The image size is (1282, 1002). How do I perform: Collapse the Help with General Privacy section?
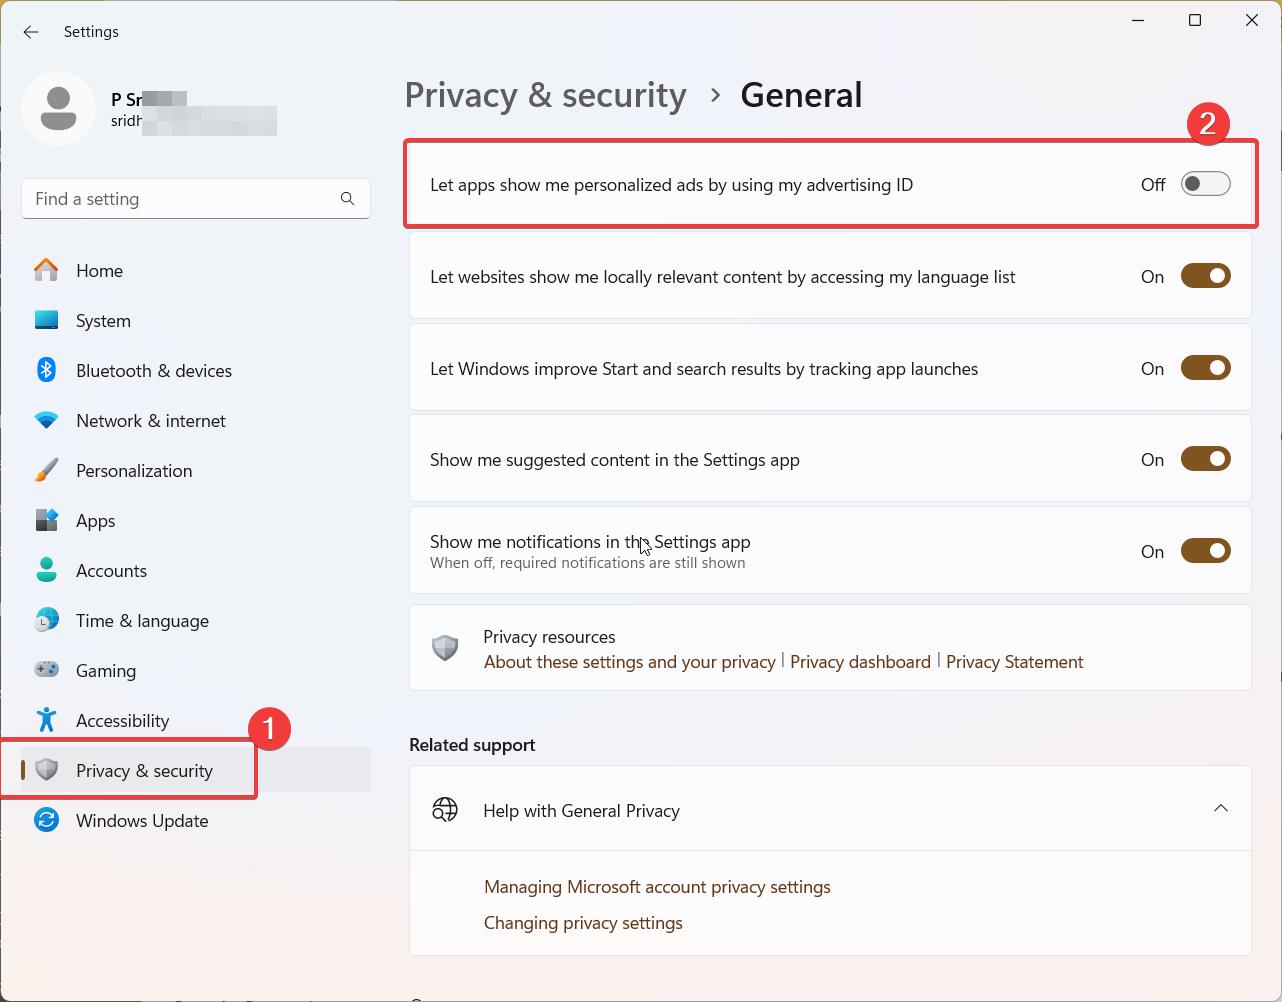pyautogui.click(x=1221, y=808)
